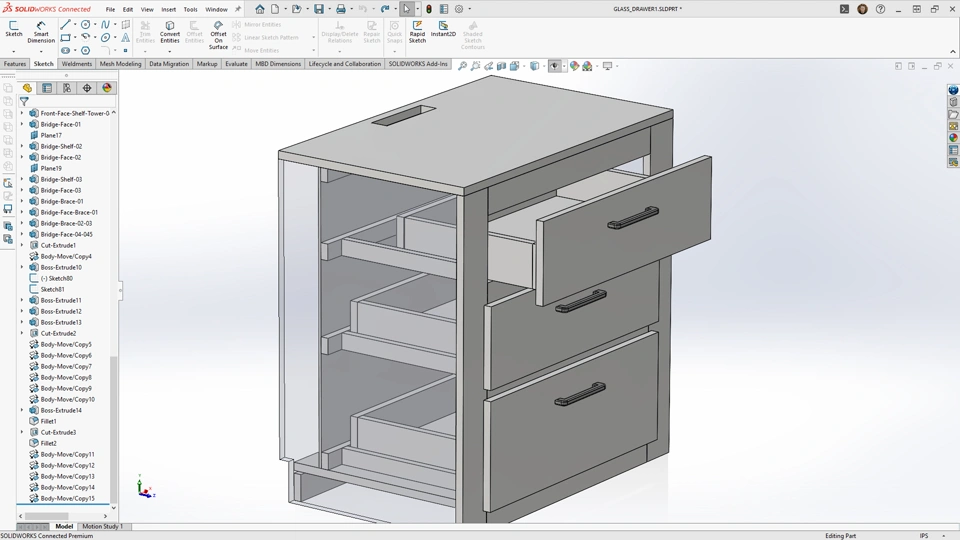The image size is (960, 540).
Task: Switch to DisplayManager tab
Action: (107, 88)
